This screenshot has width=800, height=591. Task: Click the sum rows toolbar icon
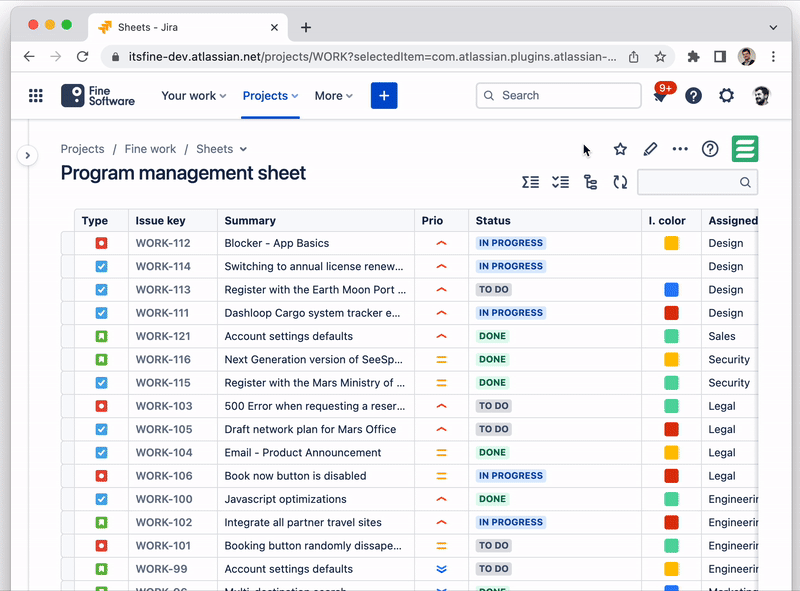point(531,182)
